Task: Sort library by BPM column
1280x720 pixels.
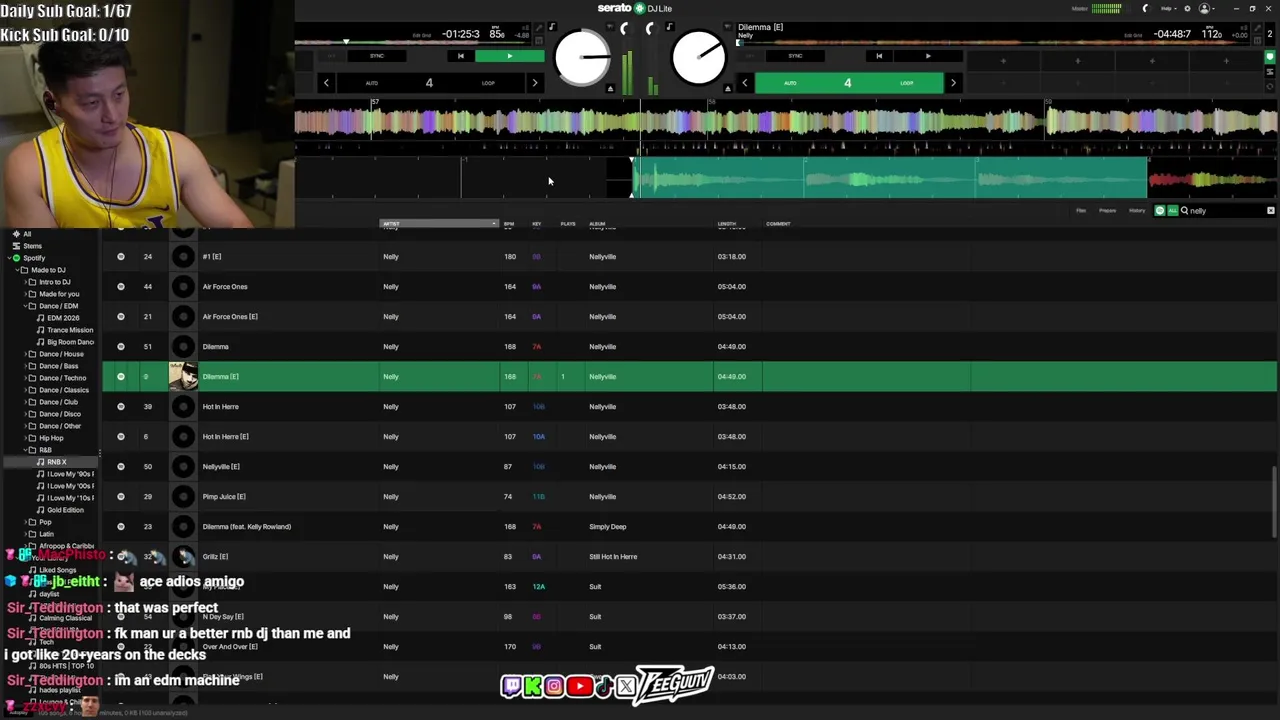Action: [508, 224]
